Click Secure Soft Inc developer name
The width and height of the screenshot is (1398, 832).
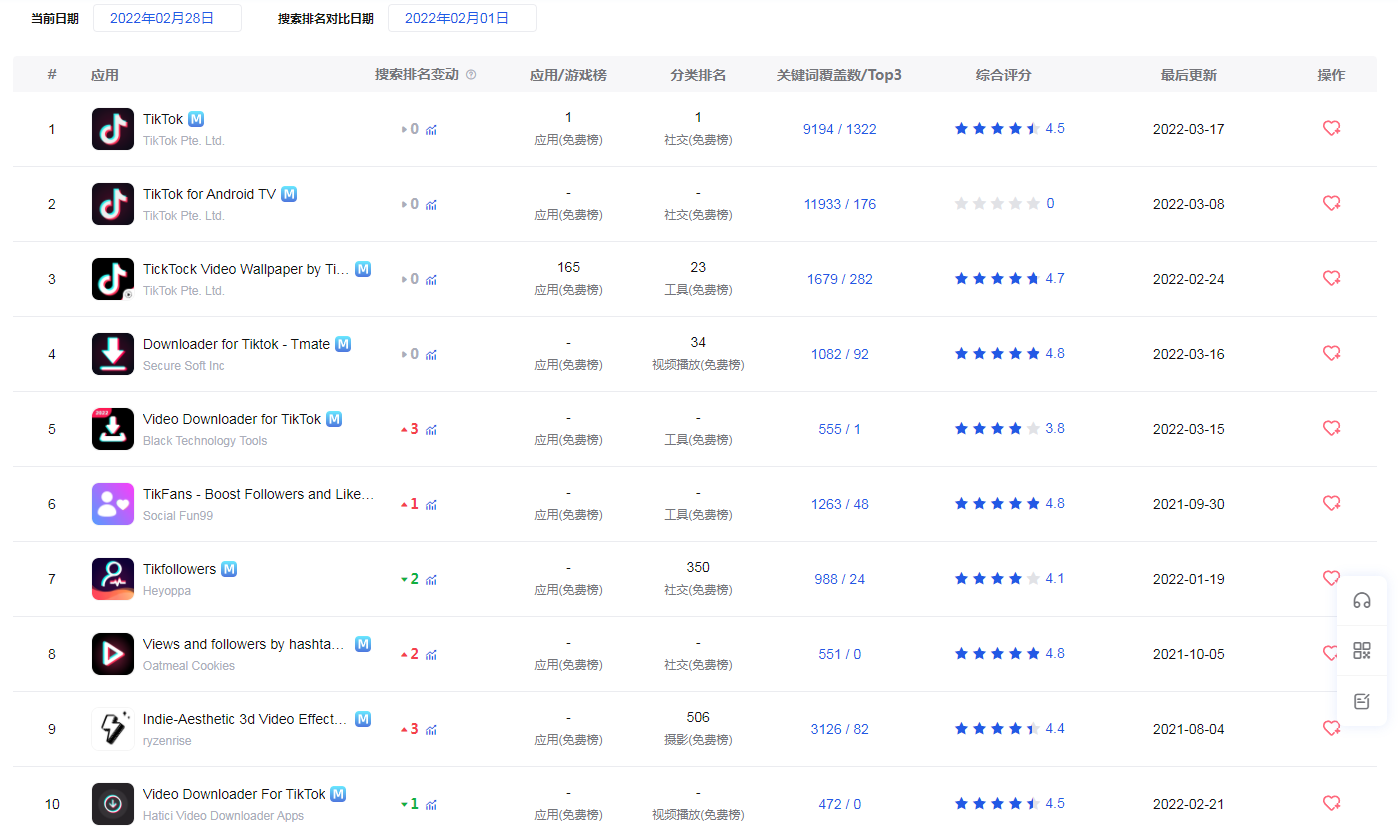click(x=184, y=366)
